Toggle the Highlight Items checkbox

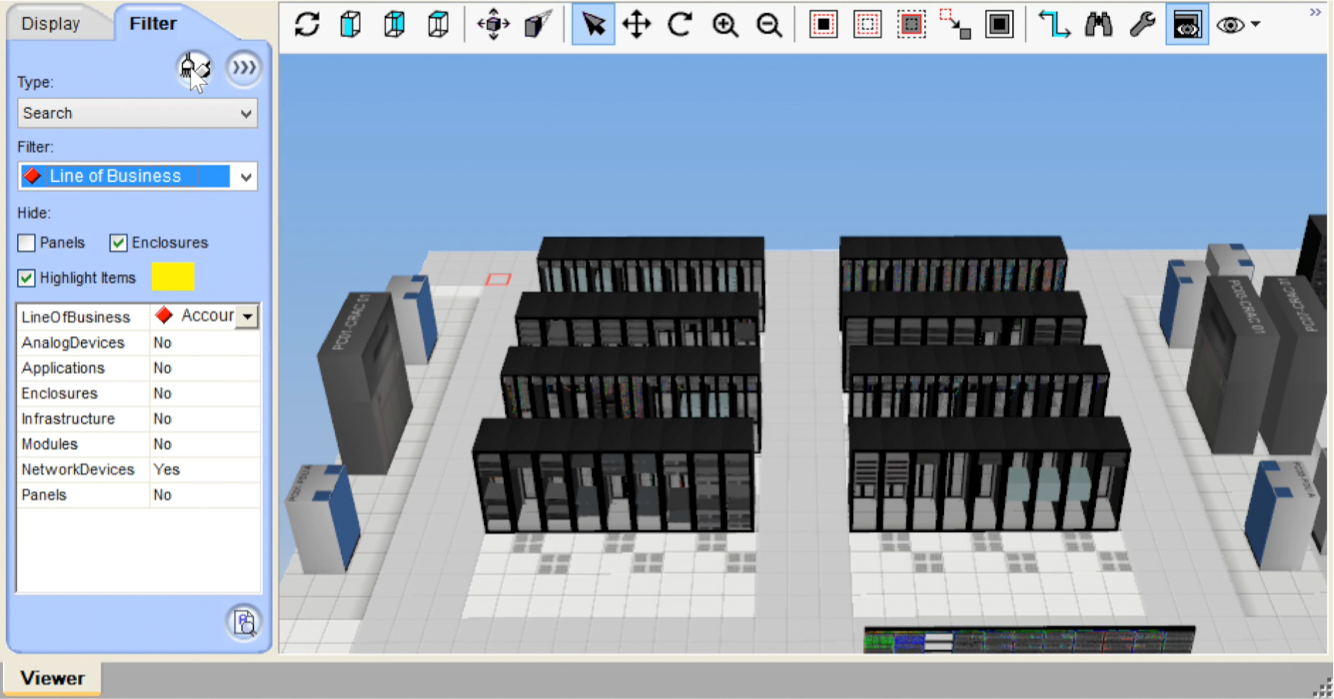click(27, 278)
